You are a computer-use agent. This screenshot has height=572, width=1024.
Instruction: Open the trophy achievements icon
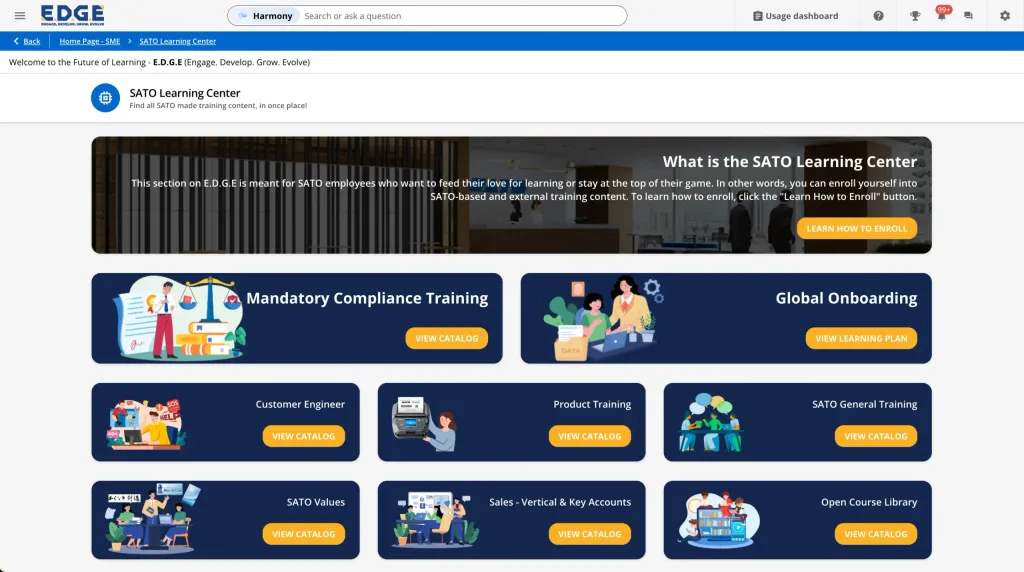point(915,16)
